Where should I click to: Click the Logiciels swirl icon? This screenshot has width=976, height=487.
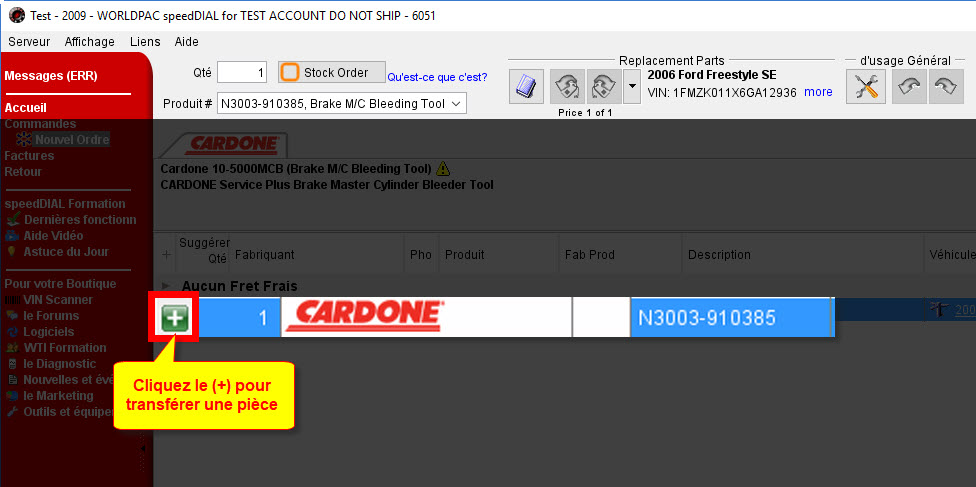coord(12,332)
